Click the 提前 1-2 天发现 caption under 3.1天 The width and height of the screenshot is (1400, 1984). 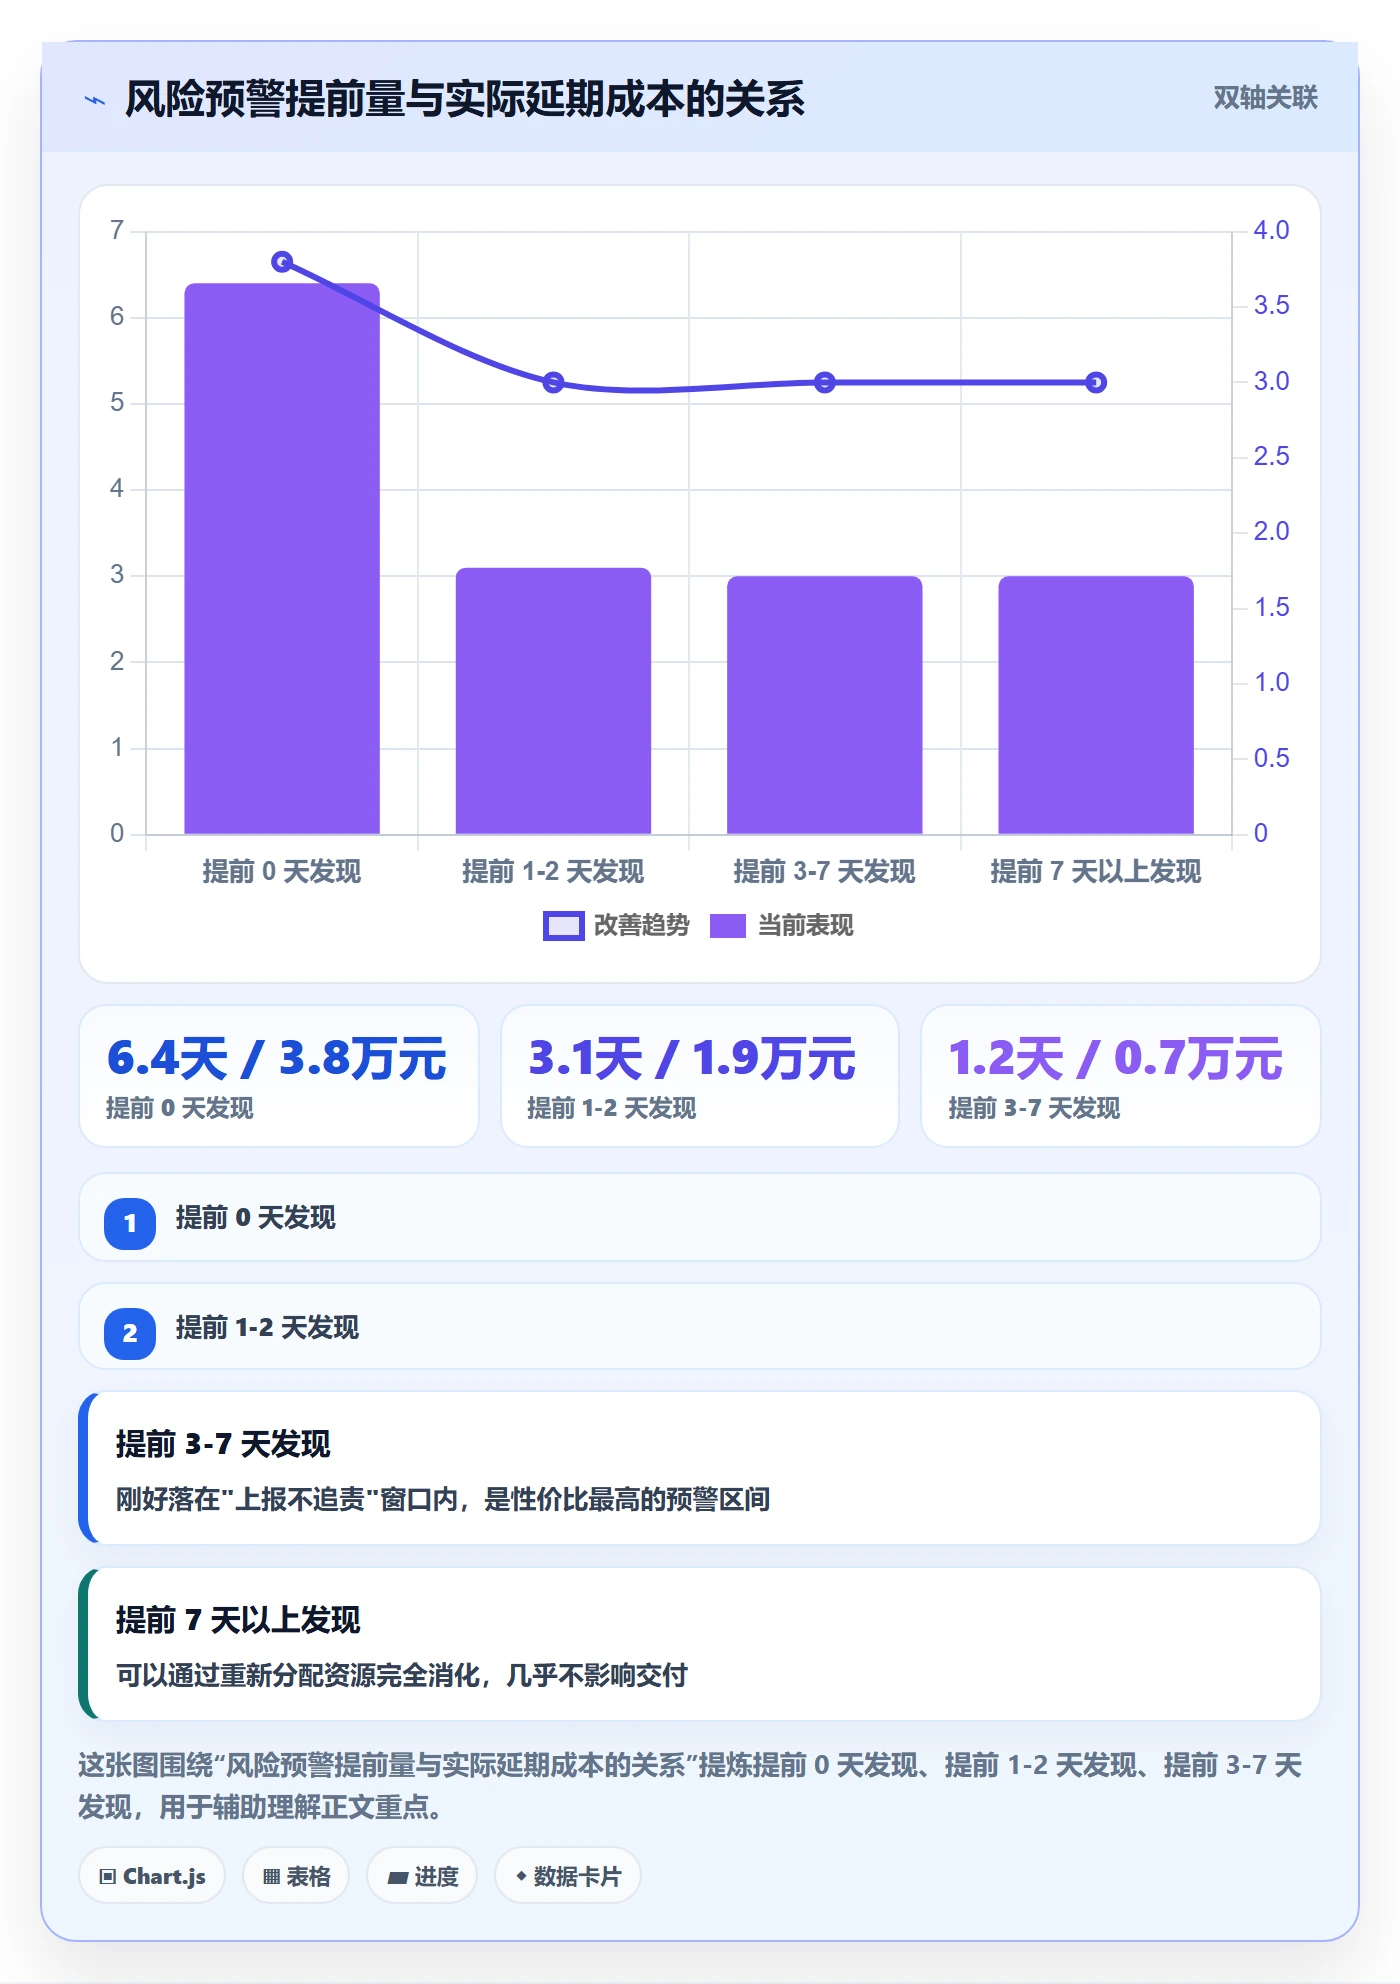[612, 1108]
